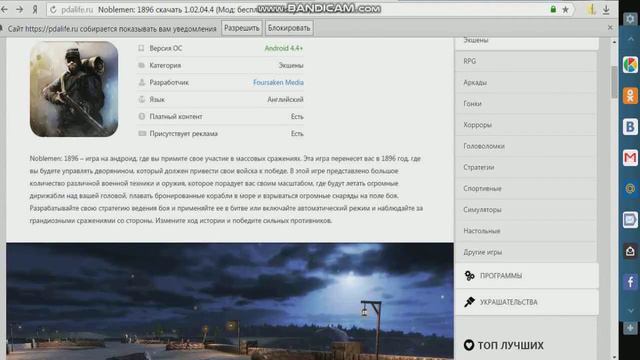Click the page scrollbar thumb
Image resolution: width=640 pixels, height=360 pixels.
point(614,82)
